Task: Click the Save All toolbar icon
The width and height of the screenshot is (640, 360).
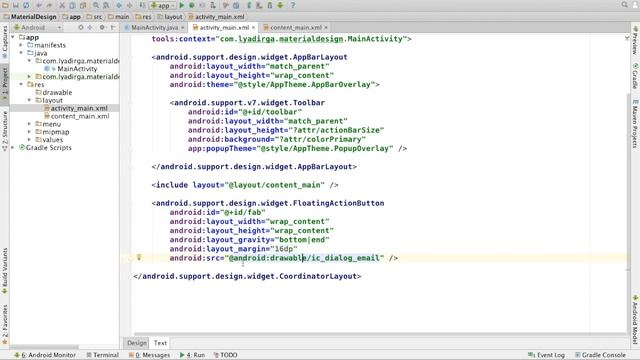Action: pyautogui.click(x=16, y=5)
